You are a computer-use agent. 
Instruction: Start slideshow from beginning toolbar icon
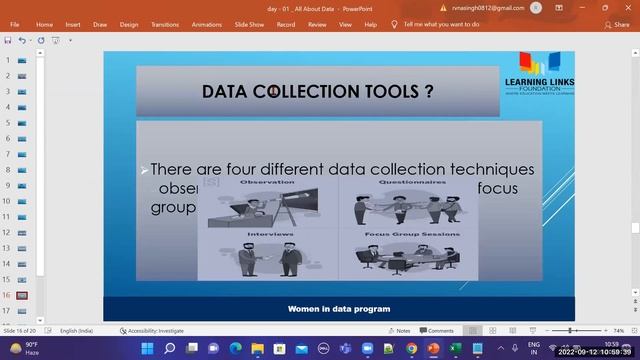click(56, 40)
